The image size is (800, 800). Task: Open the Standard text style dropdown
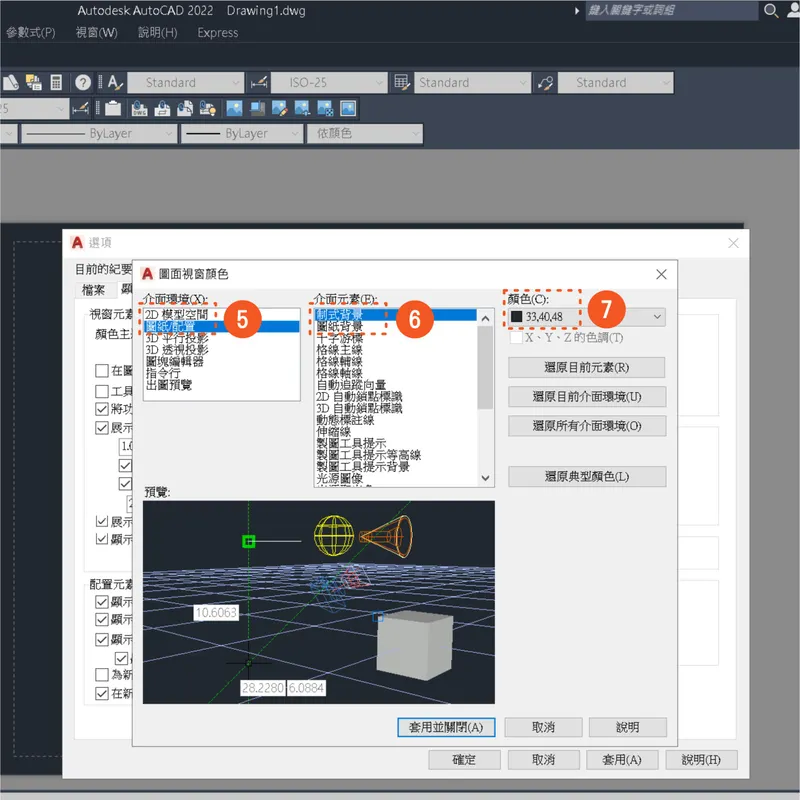tap(185, 83)
